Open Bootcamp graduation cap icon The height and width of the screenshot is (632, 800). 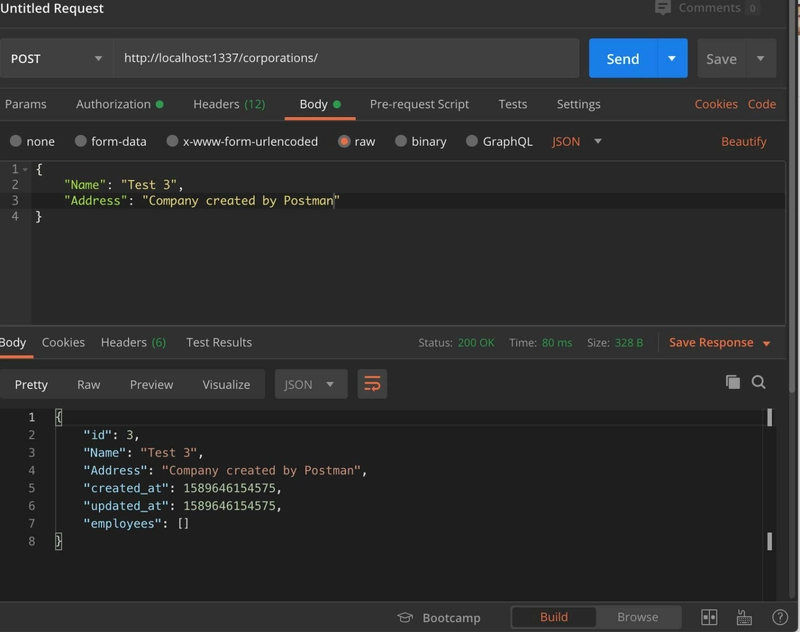tap(405, 618)
